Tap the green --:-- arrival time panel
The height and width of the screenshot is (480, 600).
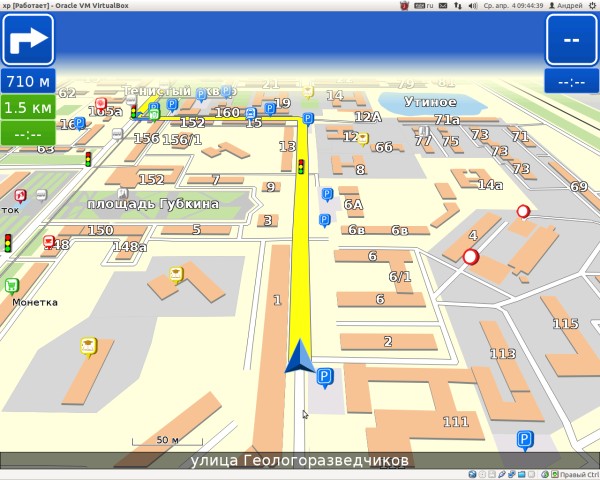coord(28,132)
